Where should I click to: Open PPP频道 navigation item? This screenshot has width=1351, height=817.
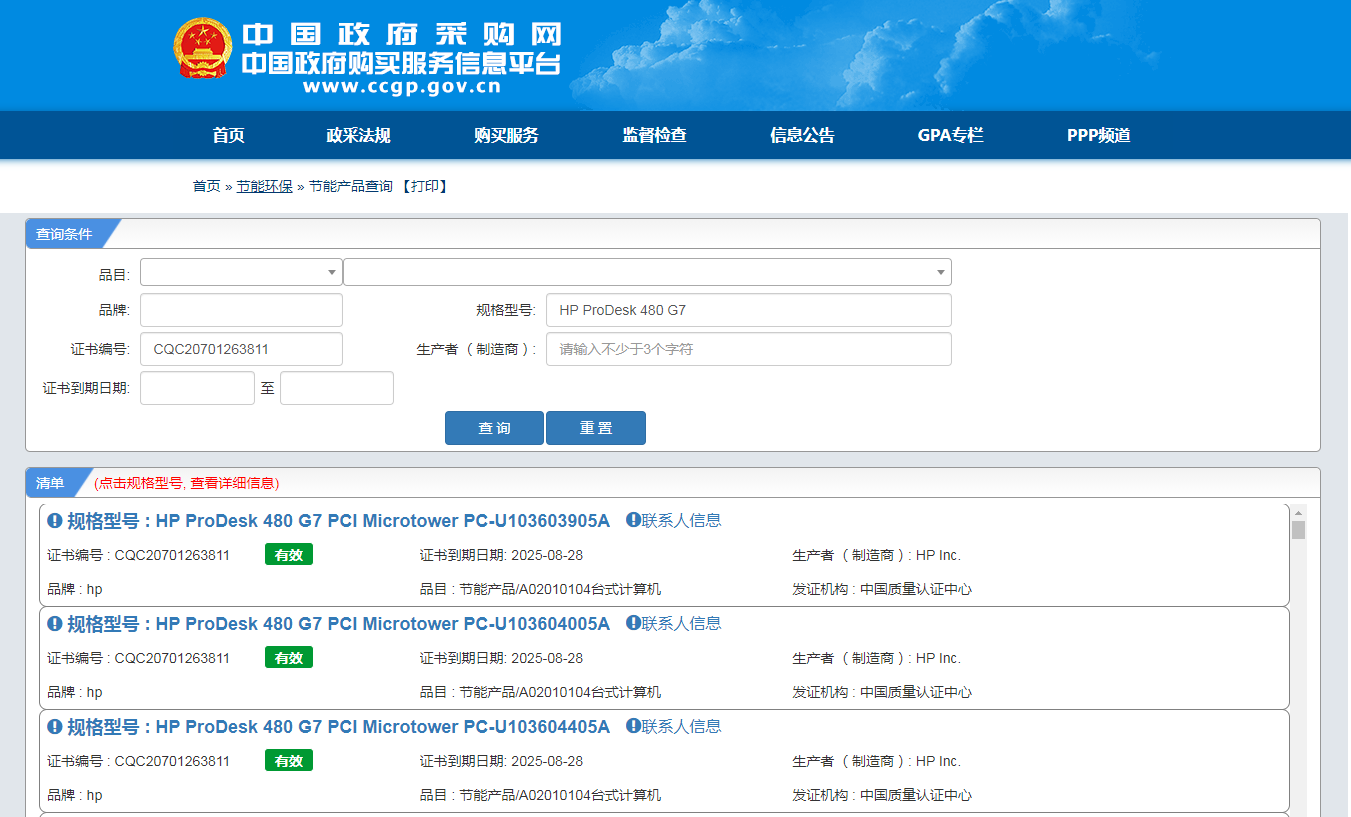(1099, 135)
